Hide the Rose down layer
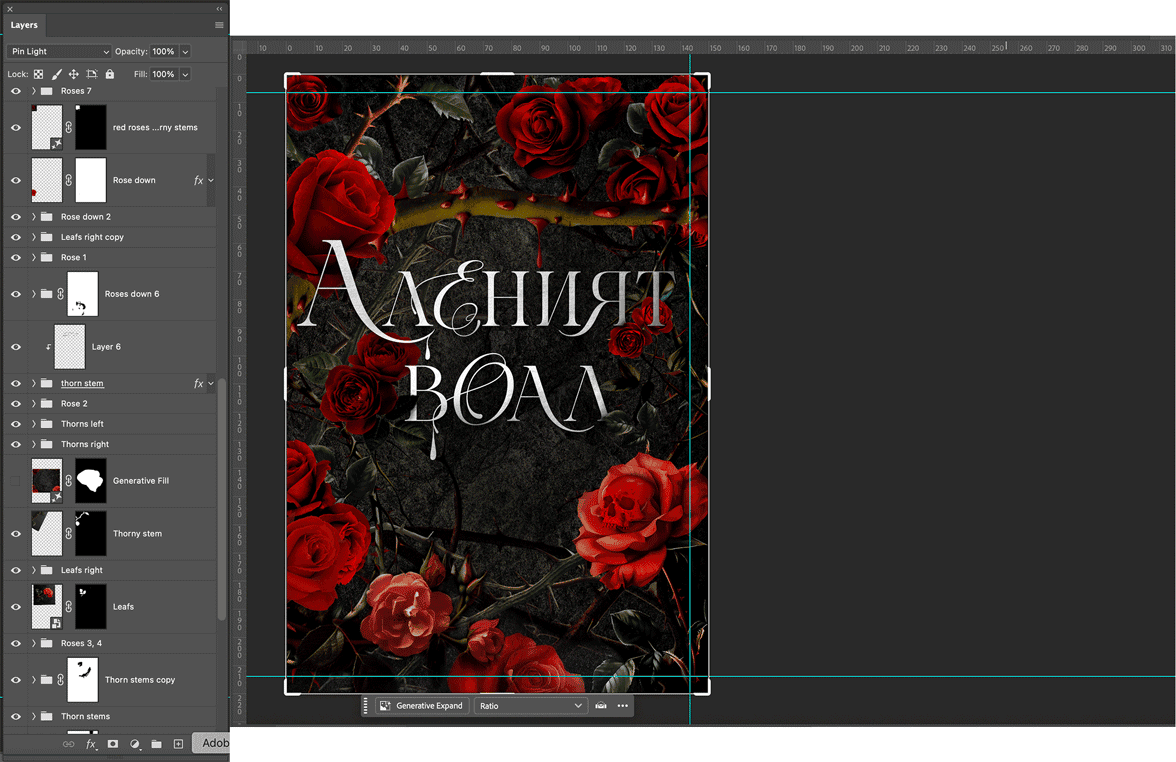 (16, 181)
